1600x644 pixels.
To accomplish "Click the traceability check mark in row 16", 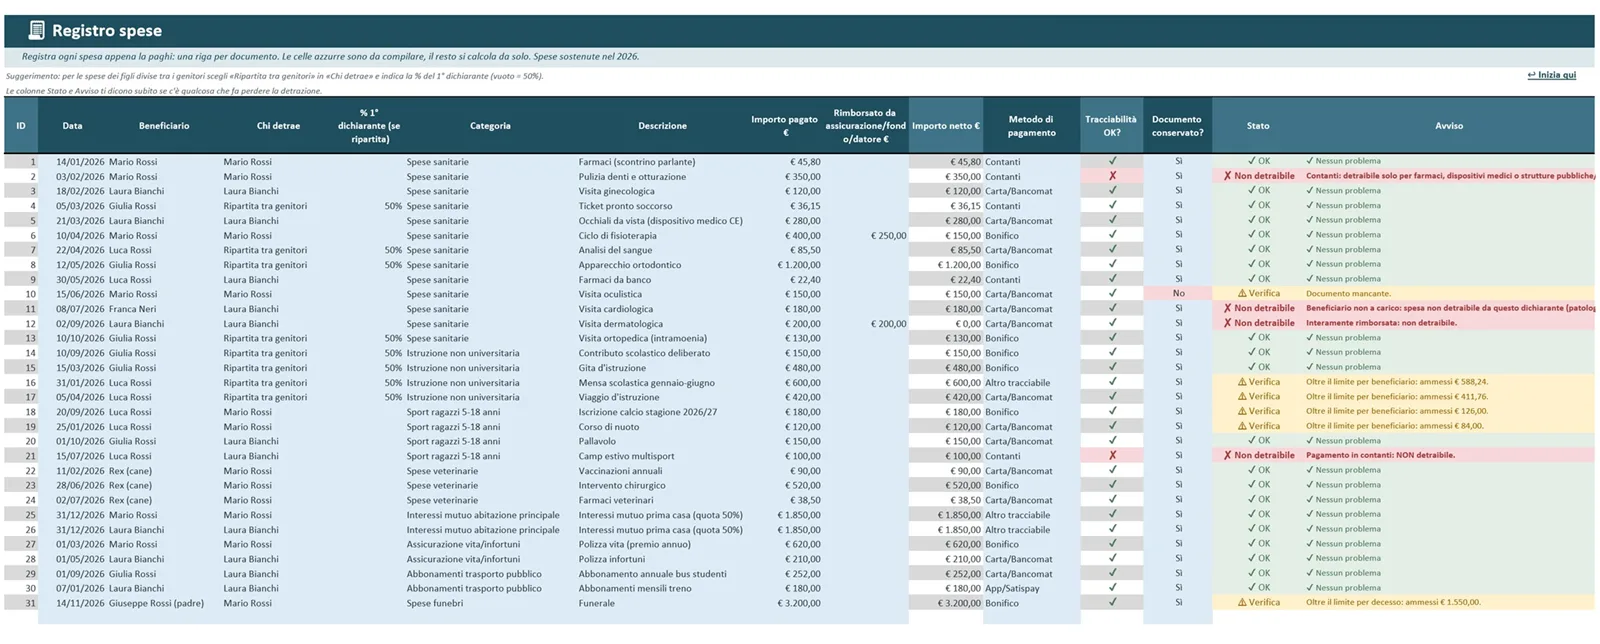I will point(1112,382).
